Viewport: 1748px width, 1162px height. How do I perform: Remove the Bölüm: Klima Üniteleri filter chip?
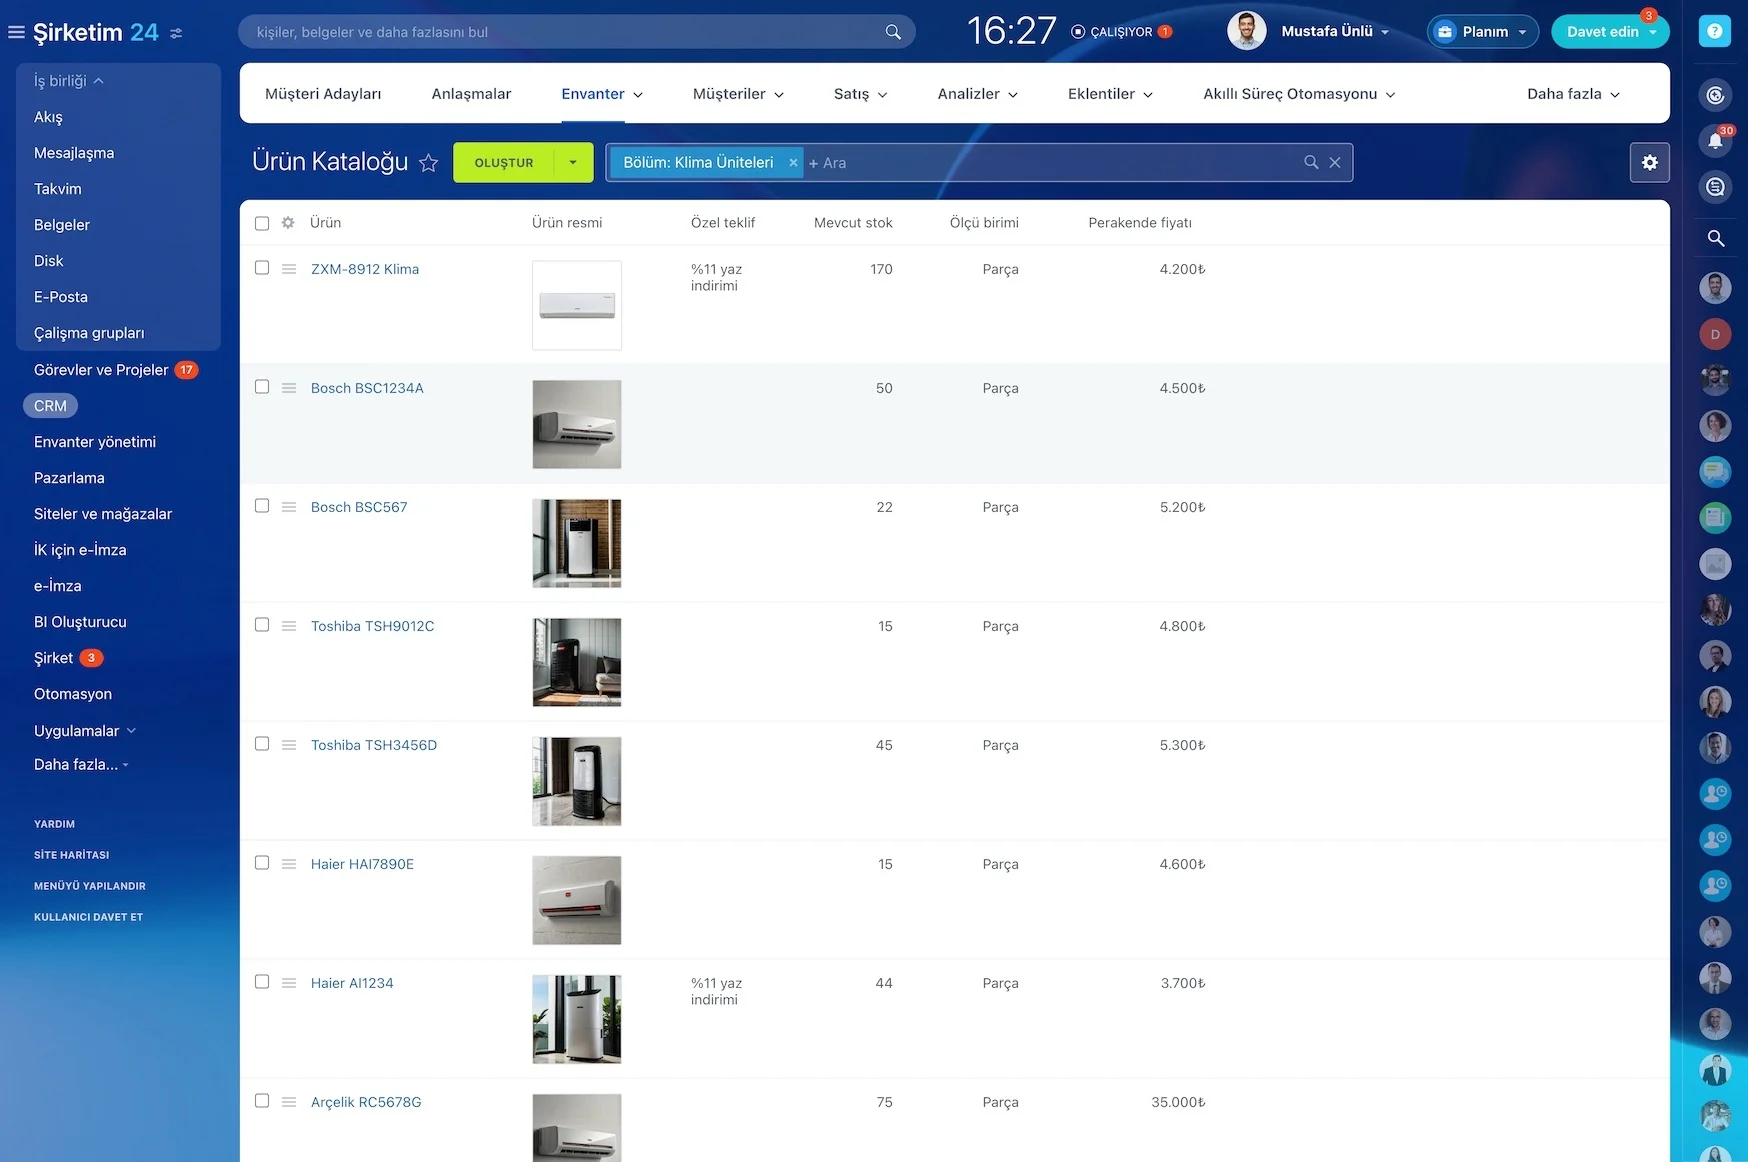tap(793, 163)
